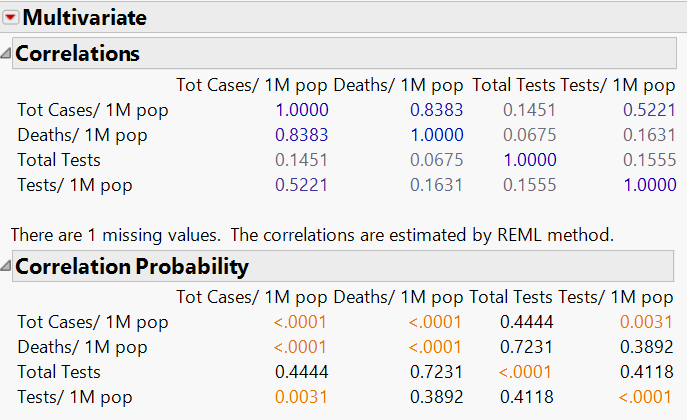Click the Total Tests column header in Correlations
Screen dimensions: 687x420
pyautogui.click(x=513, y=85)
